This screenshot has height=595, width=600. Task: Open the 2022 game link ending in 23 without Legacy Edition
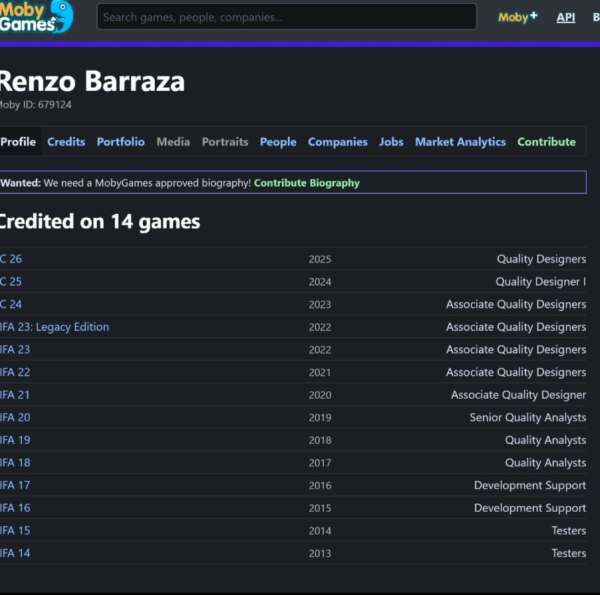tap(15, 349)
